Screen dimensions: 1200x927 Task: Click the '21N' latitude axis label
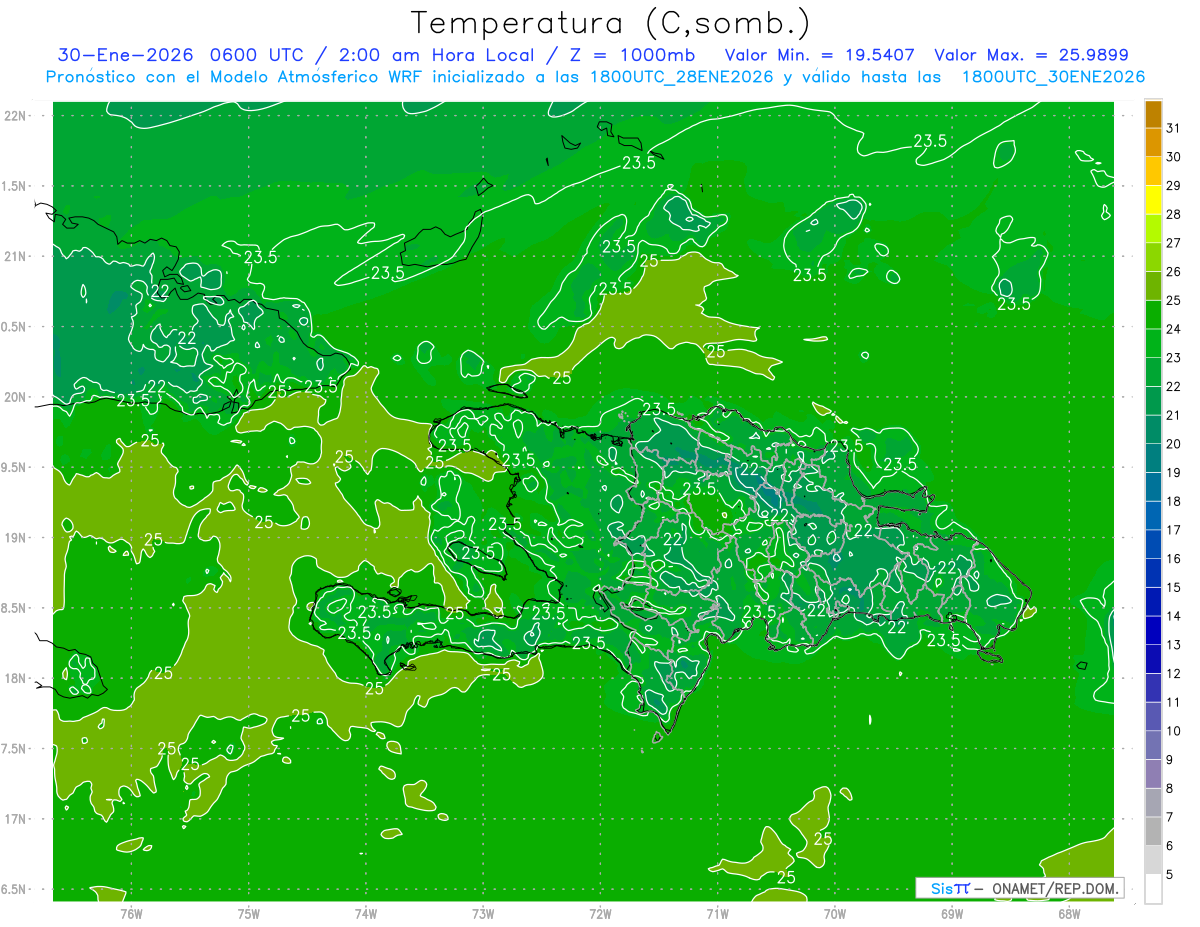pyautogui.click(x=15, y=256)
